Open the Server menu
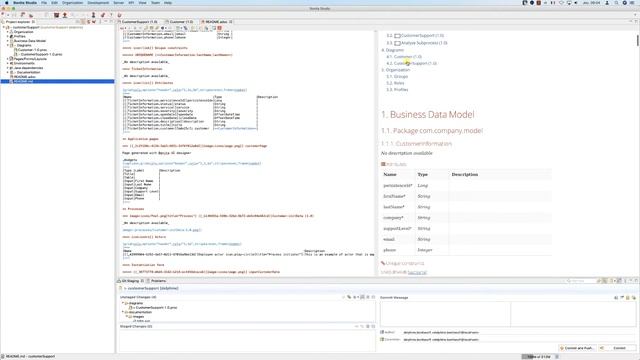Image resolution: width=640 pixels, height=360 pixels. pyautogui.click(x=118, y=2)
